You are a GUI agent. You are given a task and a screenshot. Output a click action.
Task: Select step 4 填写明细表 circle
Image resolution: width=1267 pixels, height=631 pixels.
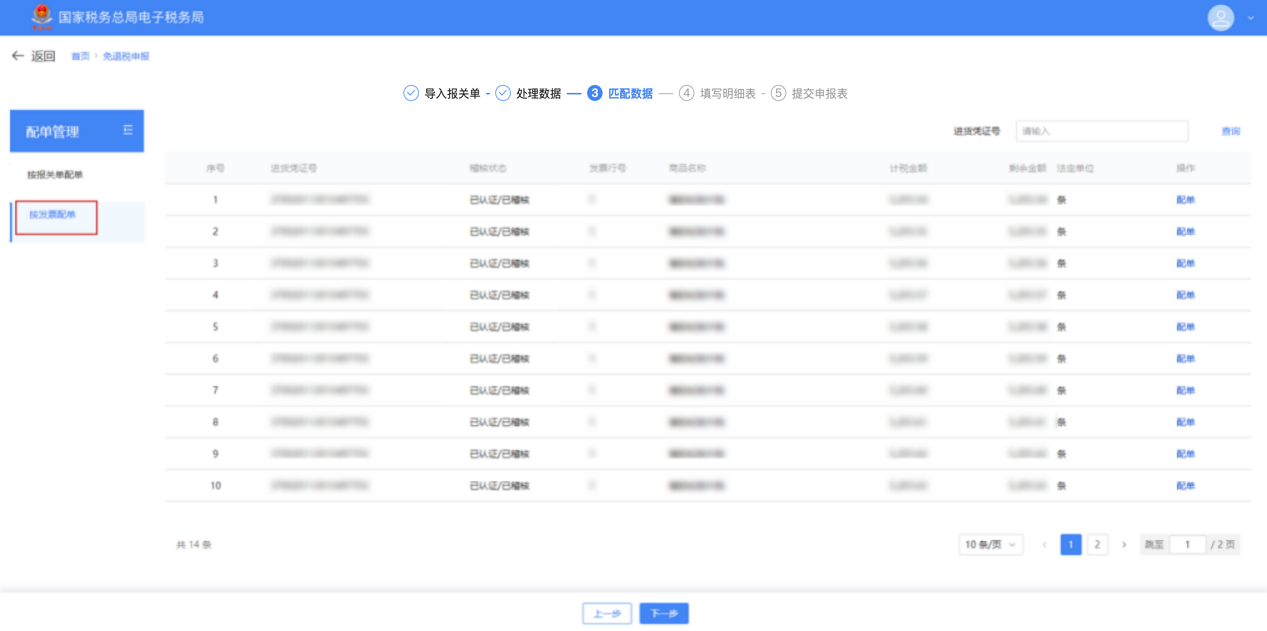(x=686, y=93)
